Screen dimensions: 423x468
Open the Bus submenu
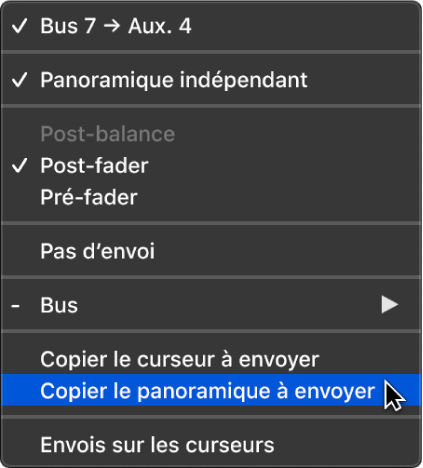tap(211, 305)
